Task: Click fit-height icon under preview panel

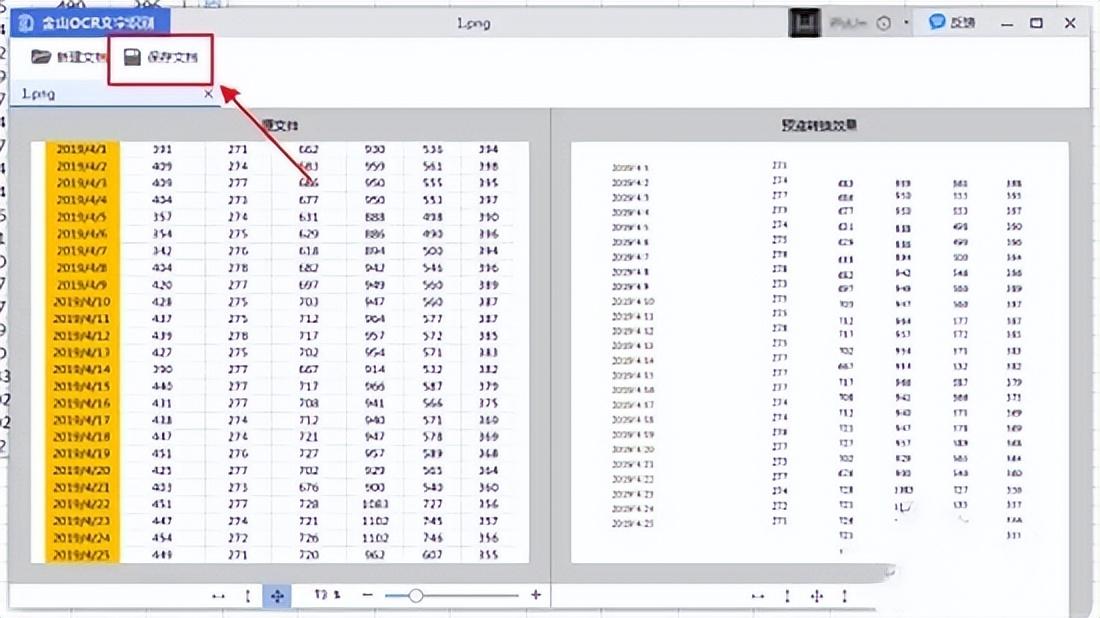Action: pos(787,596)
